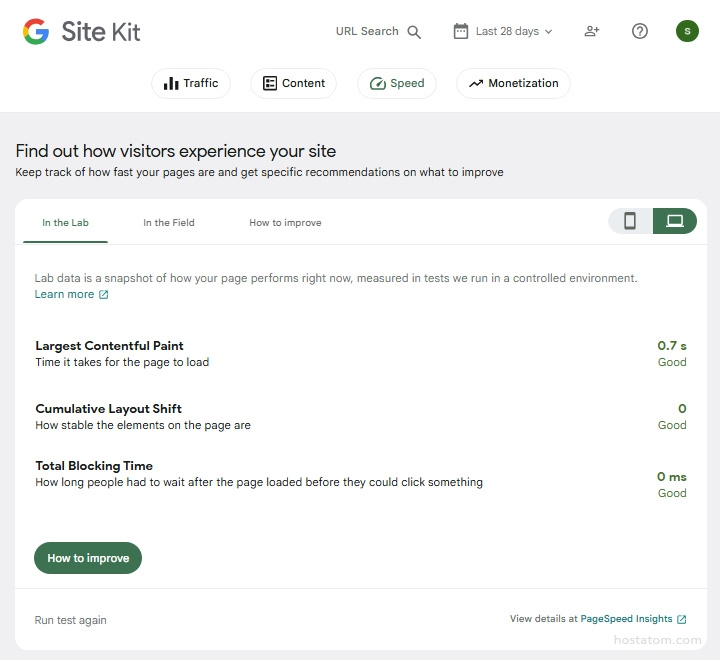720x660 pixels.
Task: Select desktop device view
Action: 675,221
